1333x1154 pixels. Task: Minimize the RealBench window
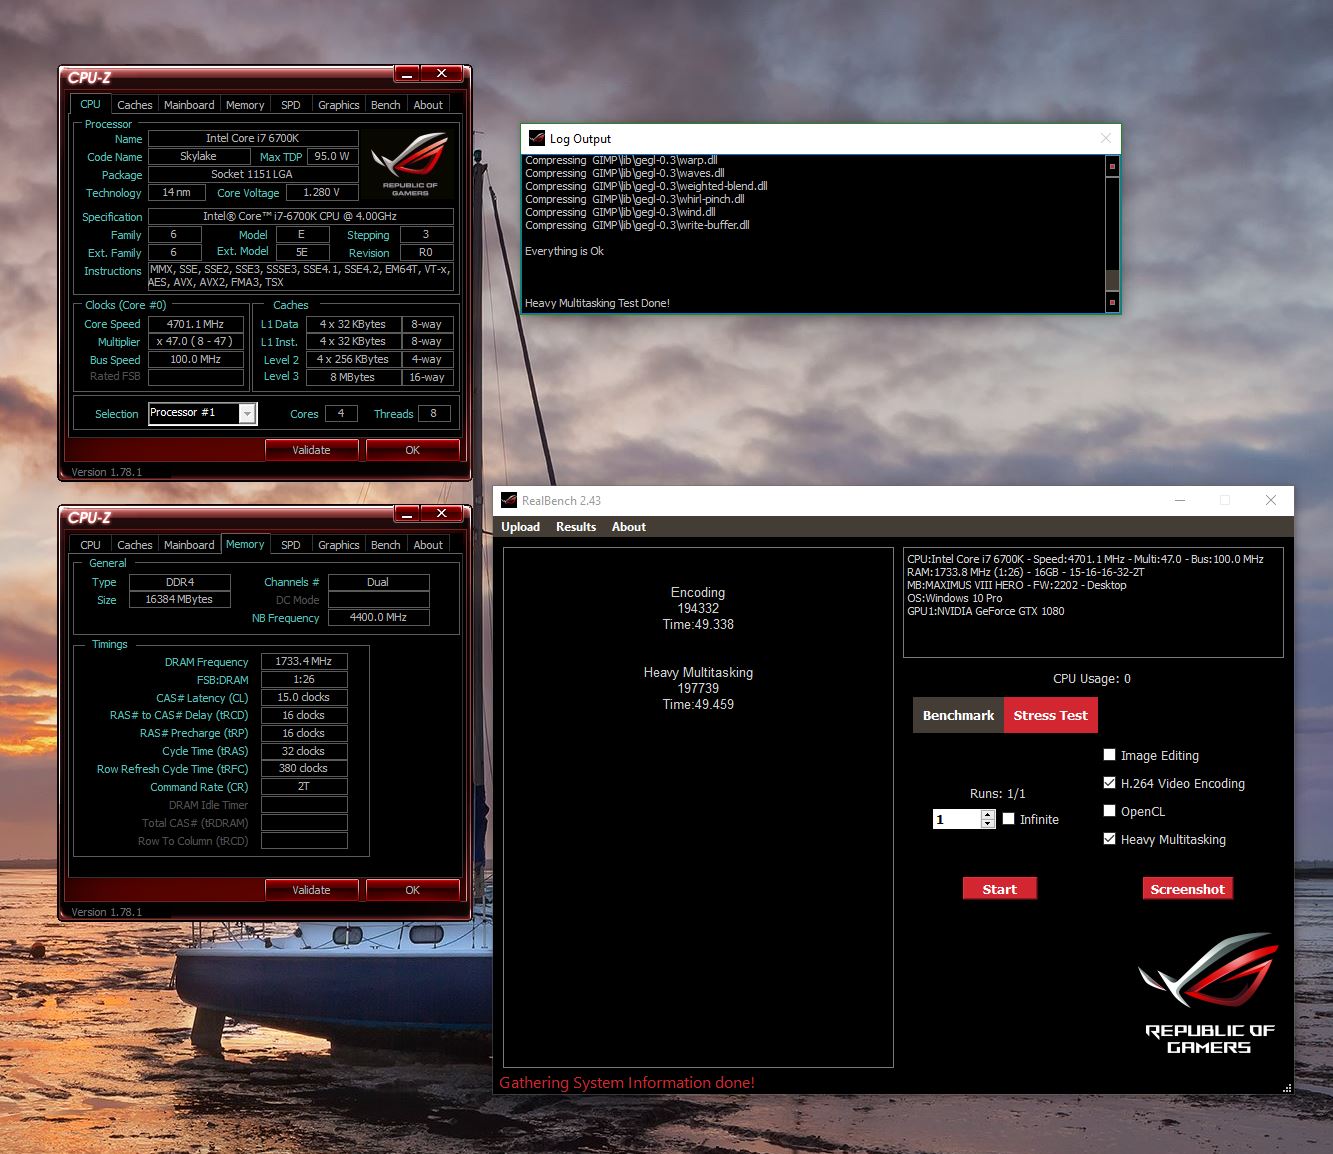(1180, 500)
